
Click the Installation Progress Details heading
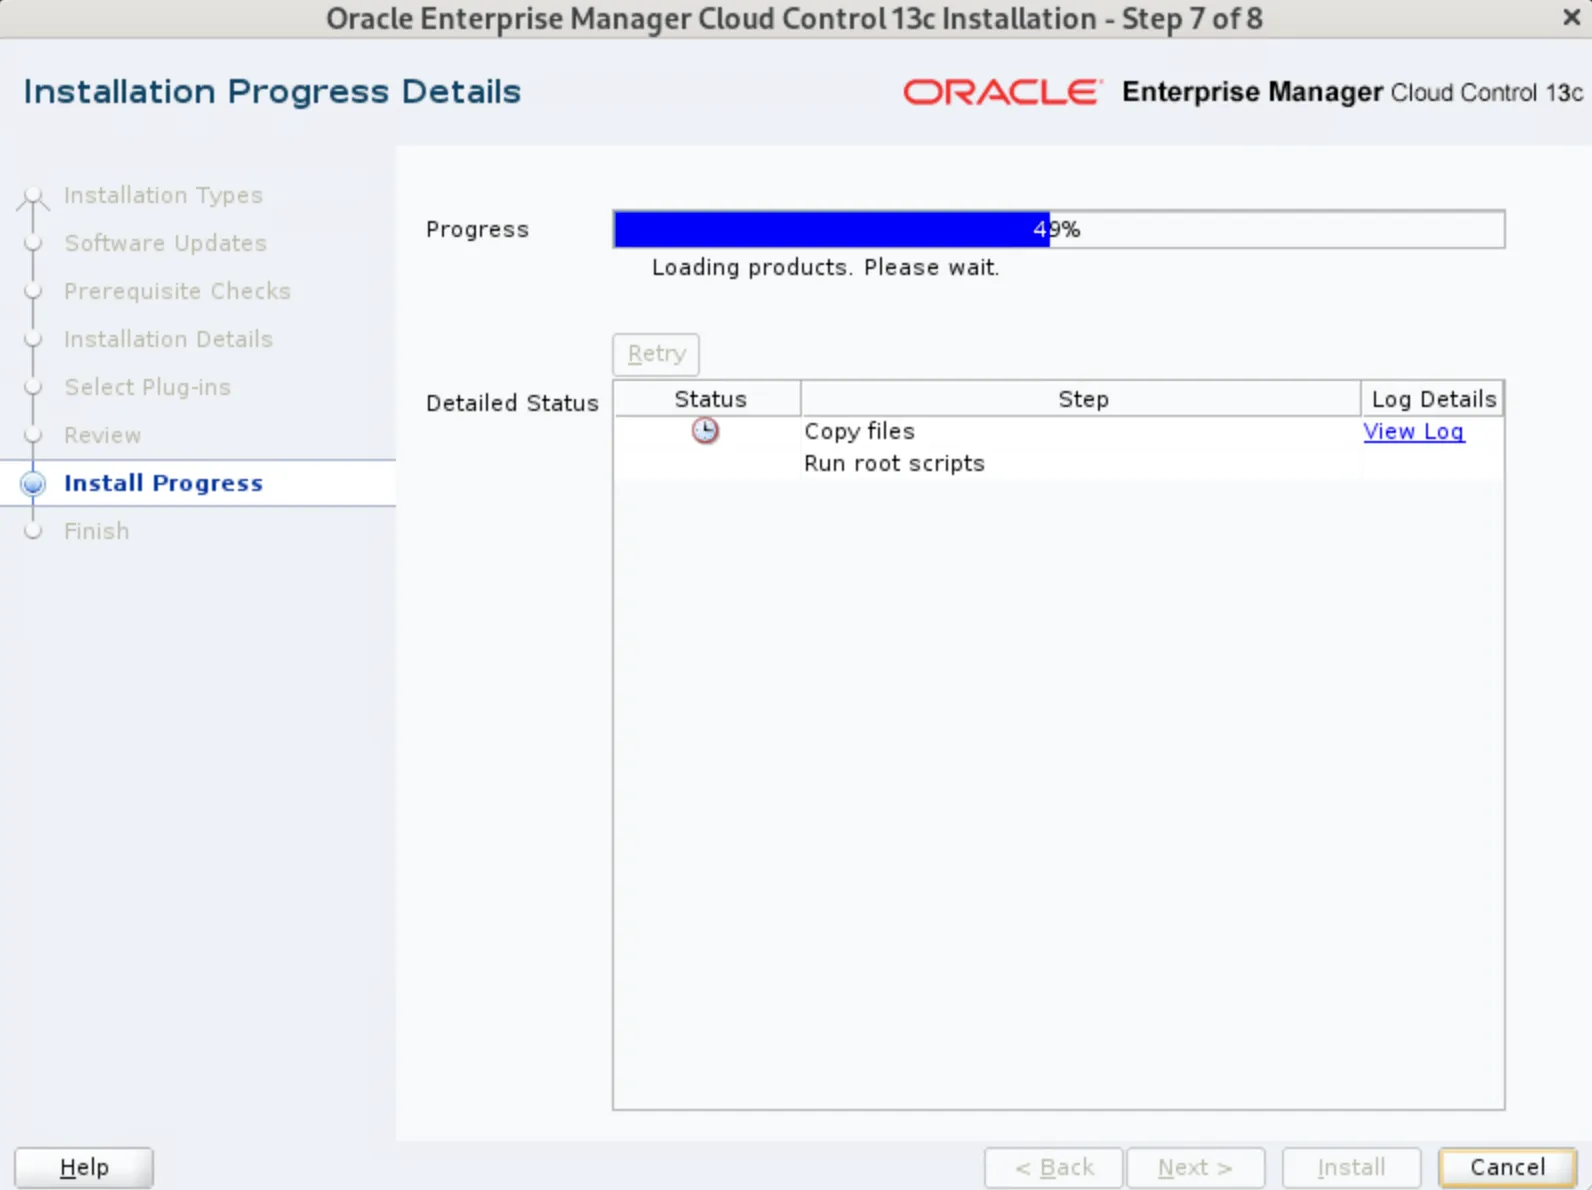pyautogui.click(x=272, y=92)
